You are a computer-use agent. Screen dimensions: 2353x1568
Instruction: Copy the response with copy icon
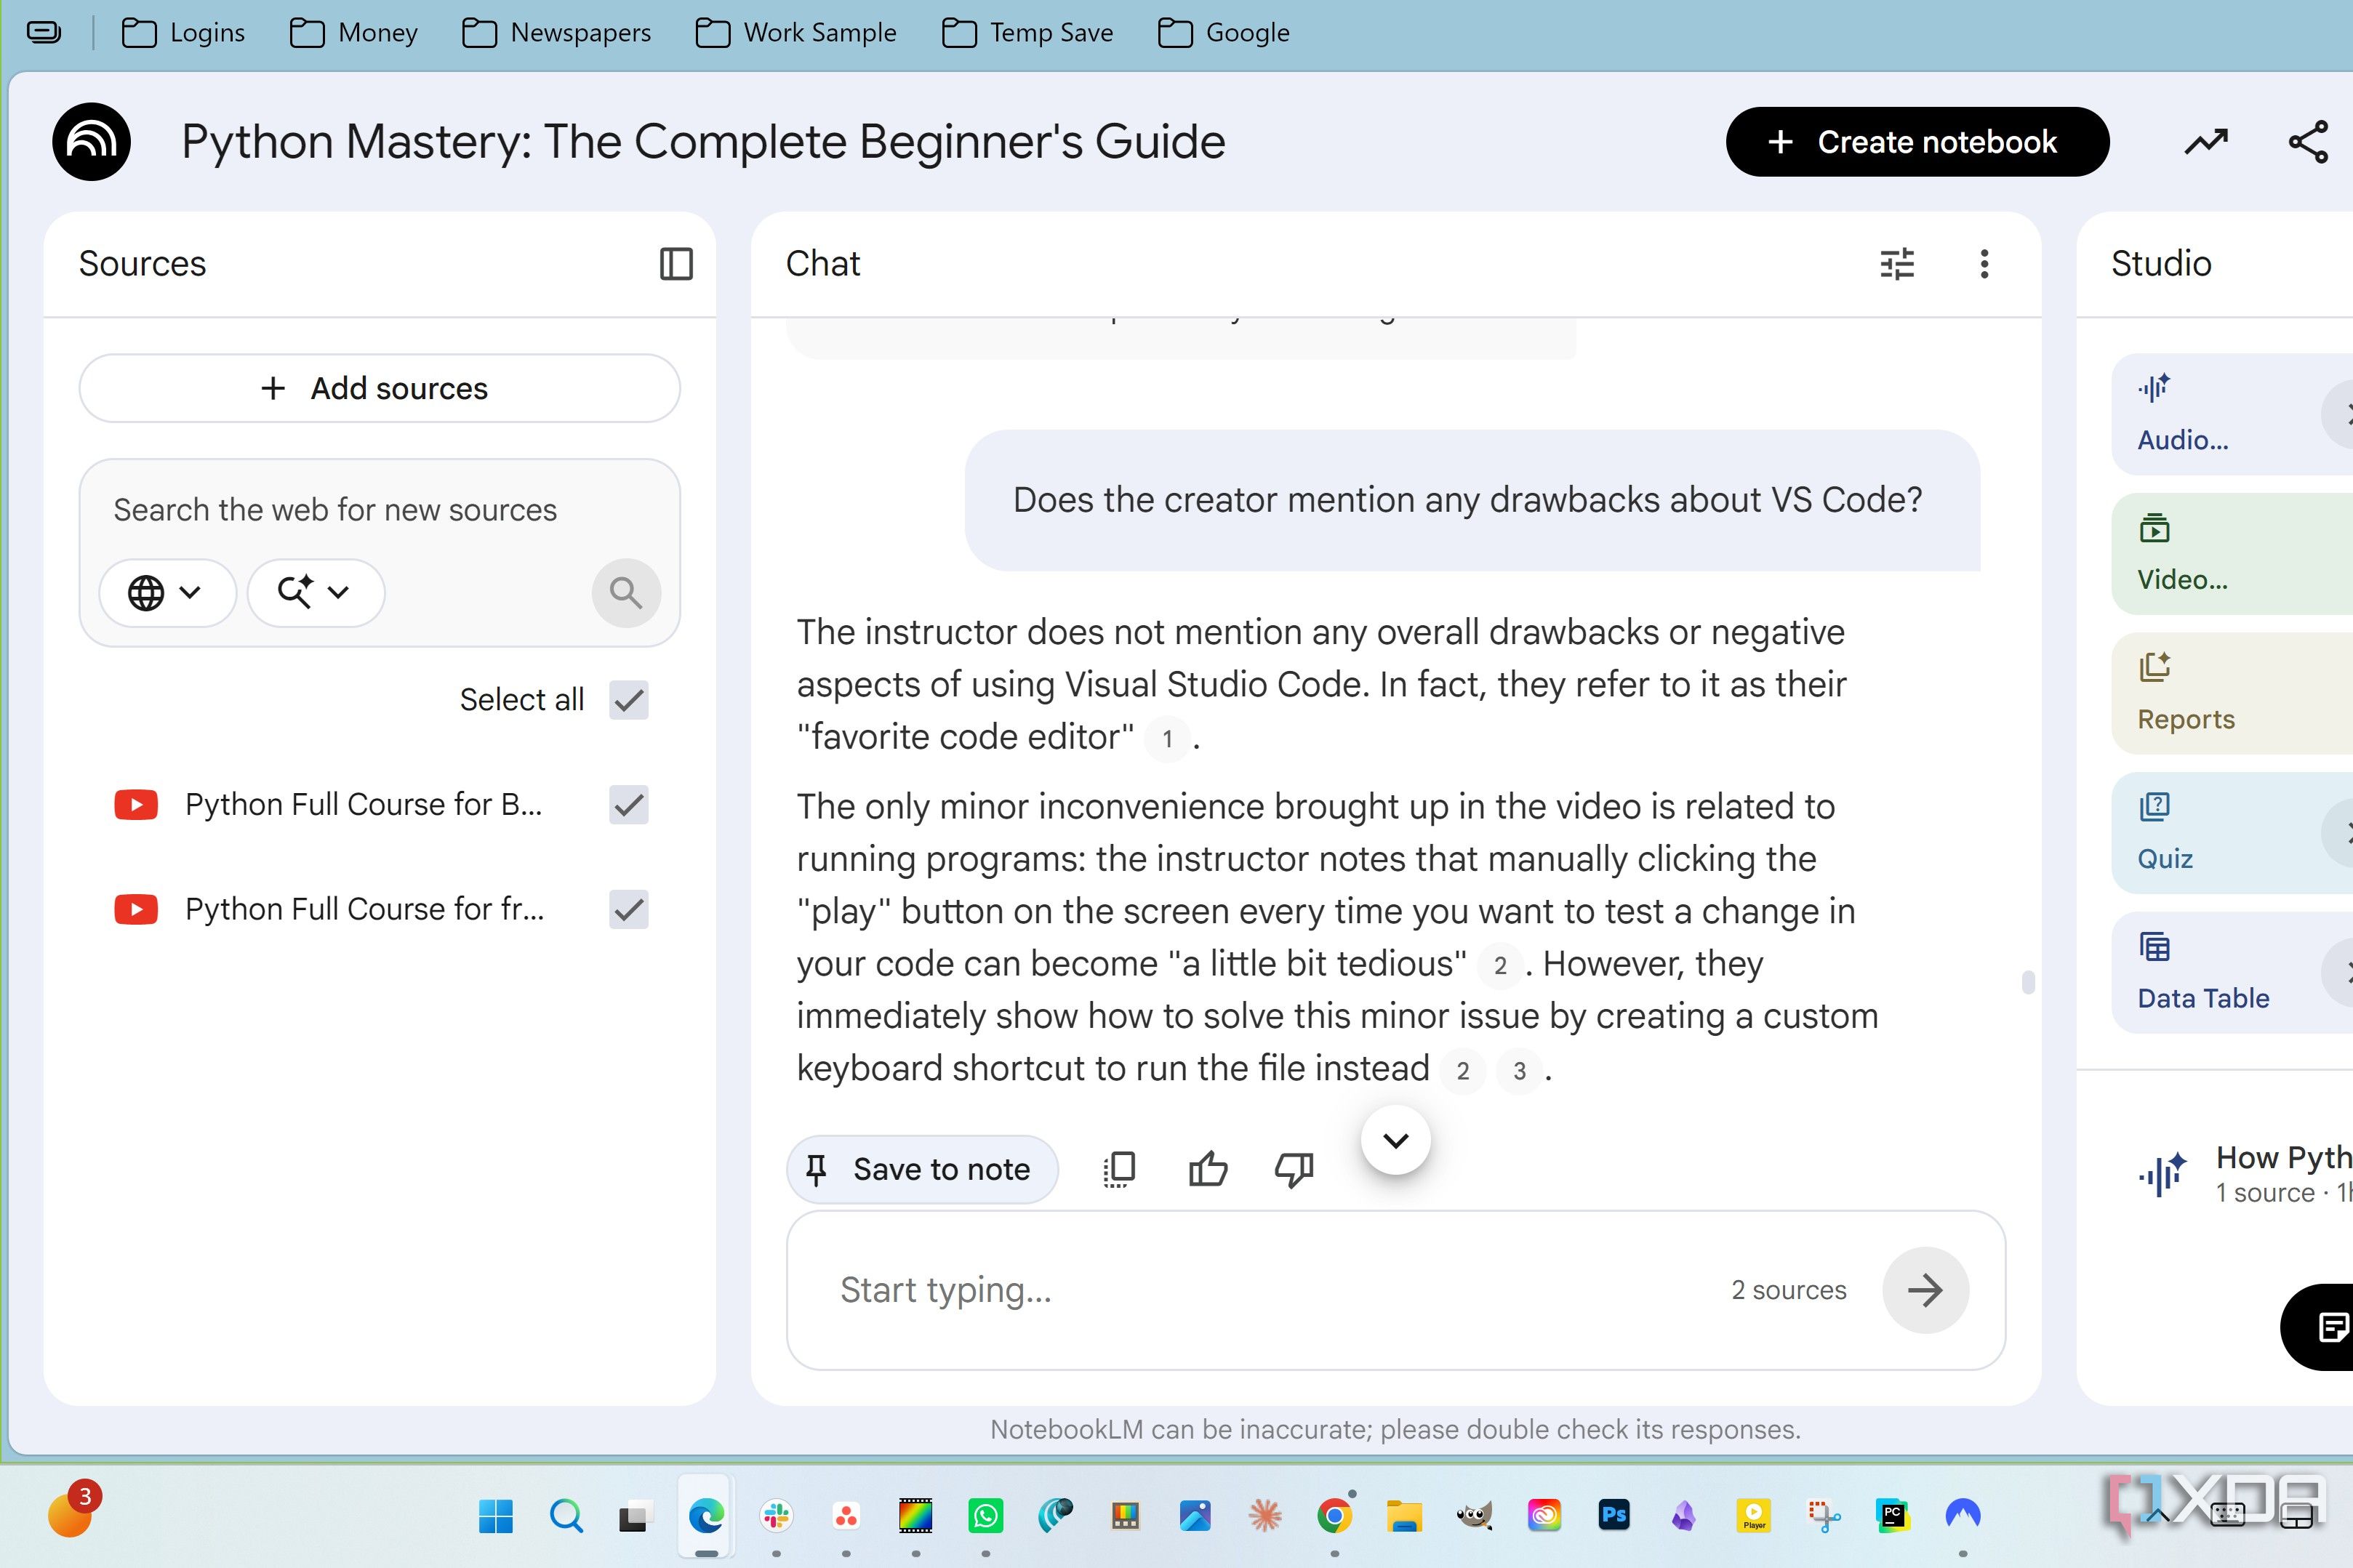1119,1169
